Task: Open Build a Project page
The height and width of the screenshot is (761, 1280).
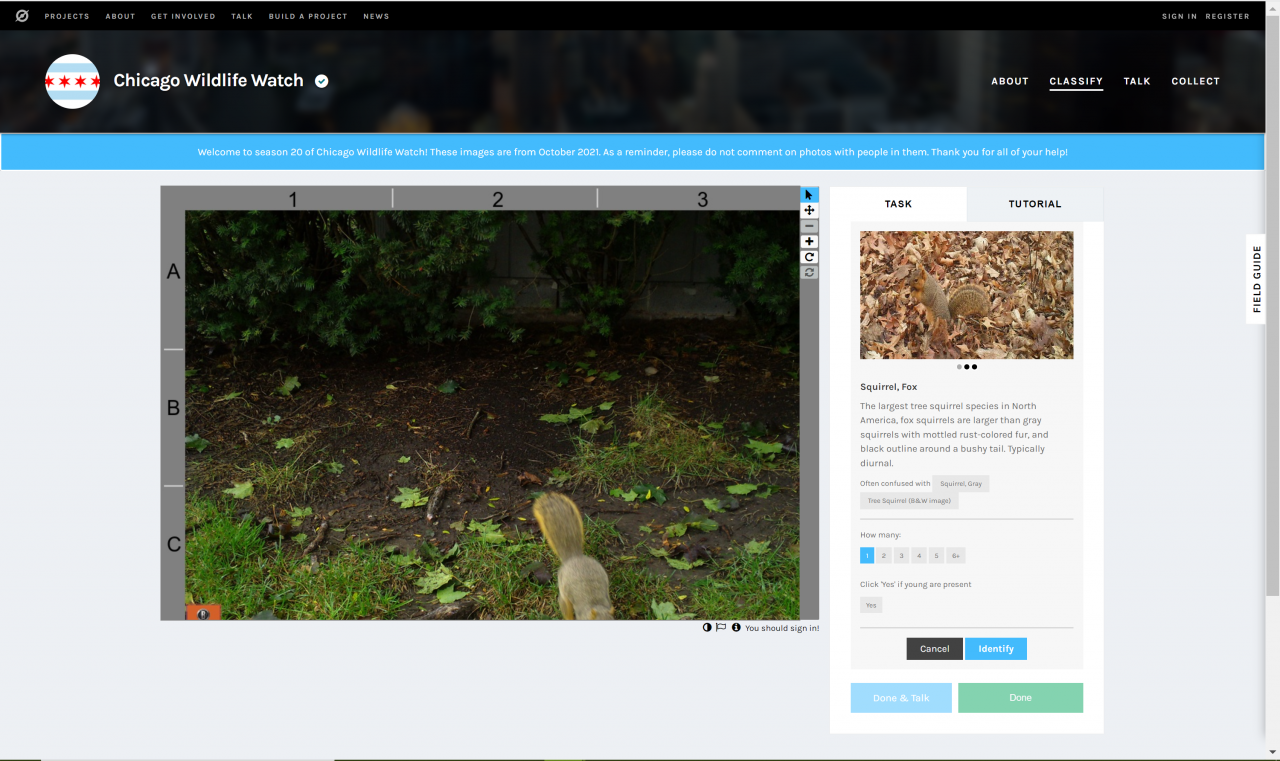Action: (308, 16)
